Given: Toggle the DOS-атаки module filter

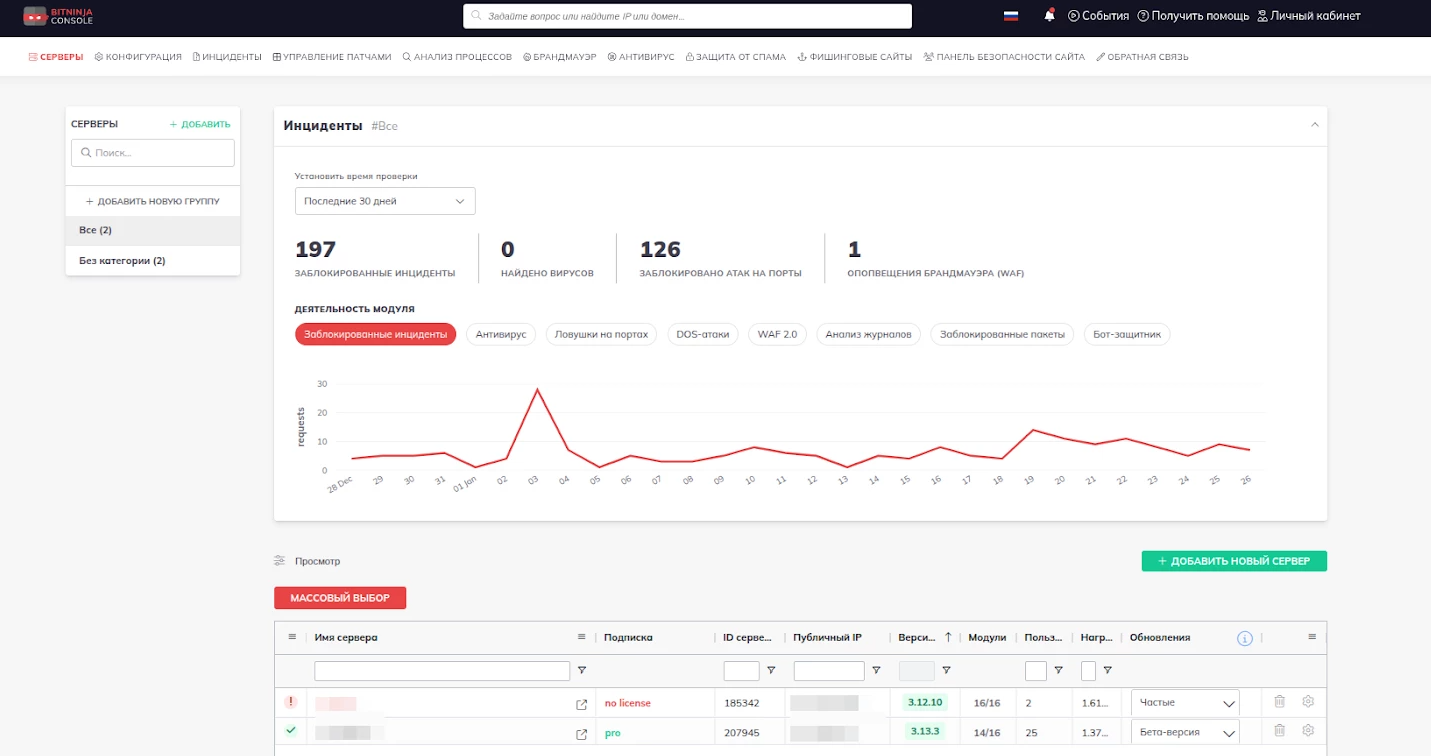Looking at the screenshot, I should [x=703, y=334].
